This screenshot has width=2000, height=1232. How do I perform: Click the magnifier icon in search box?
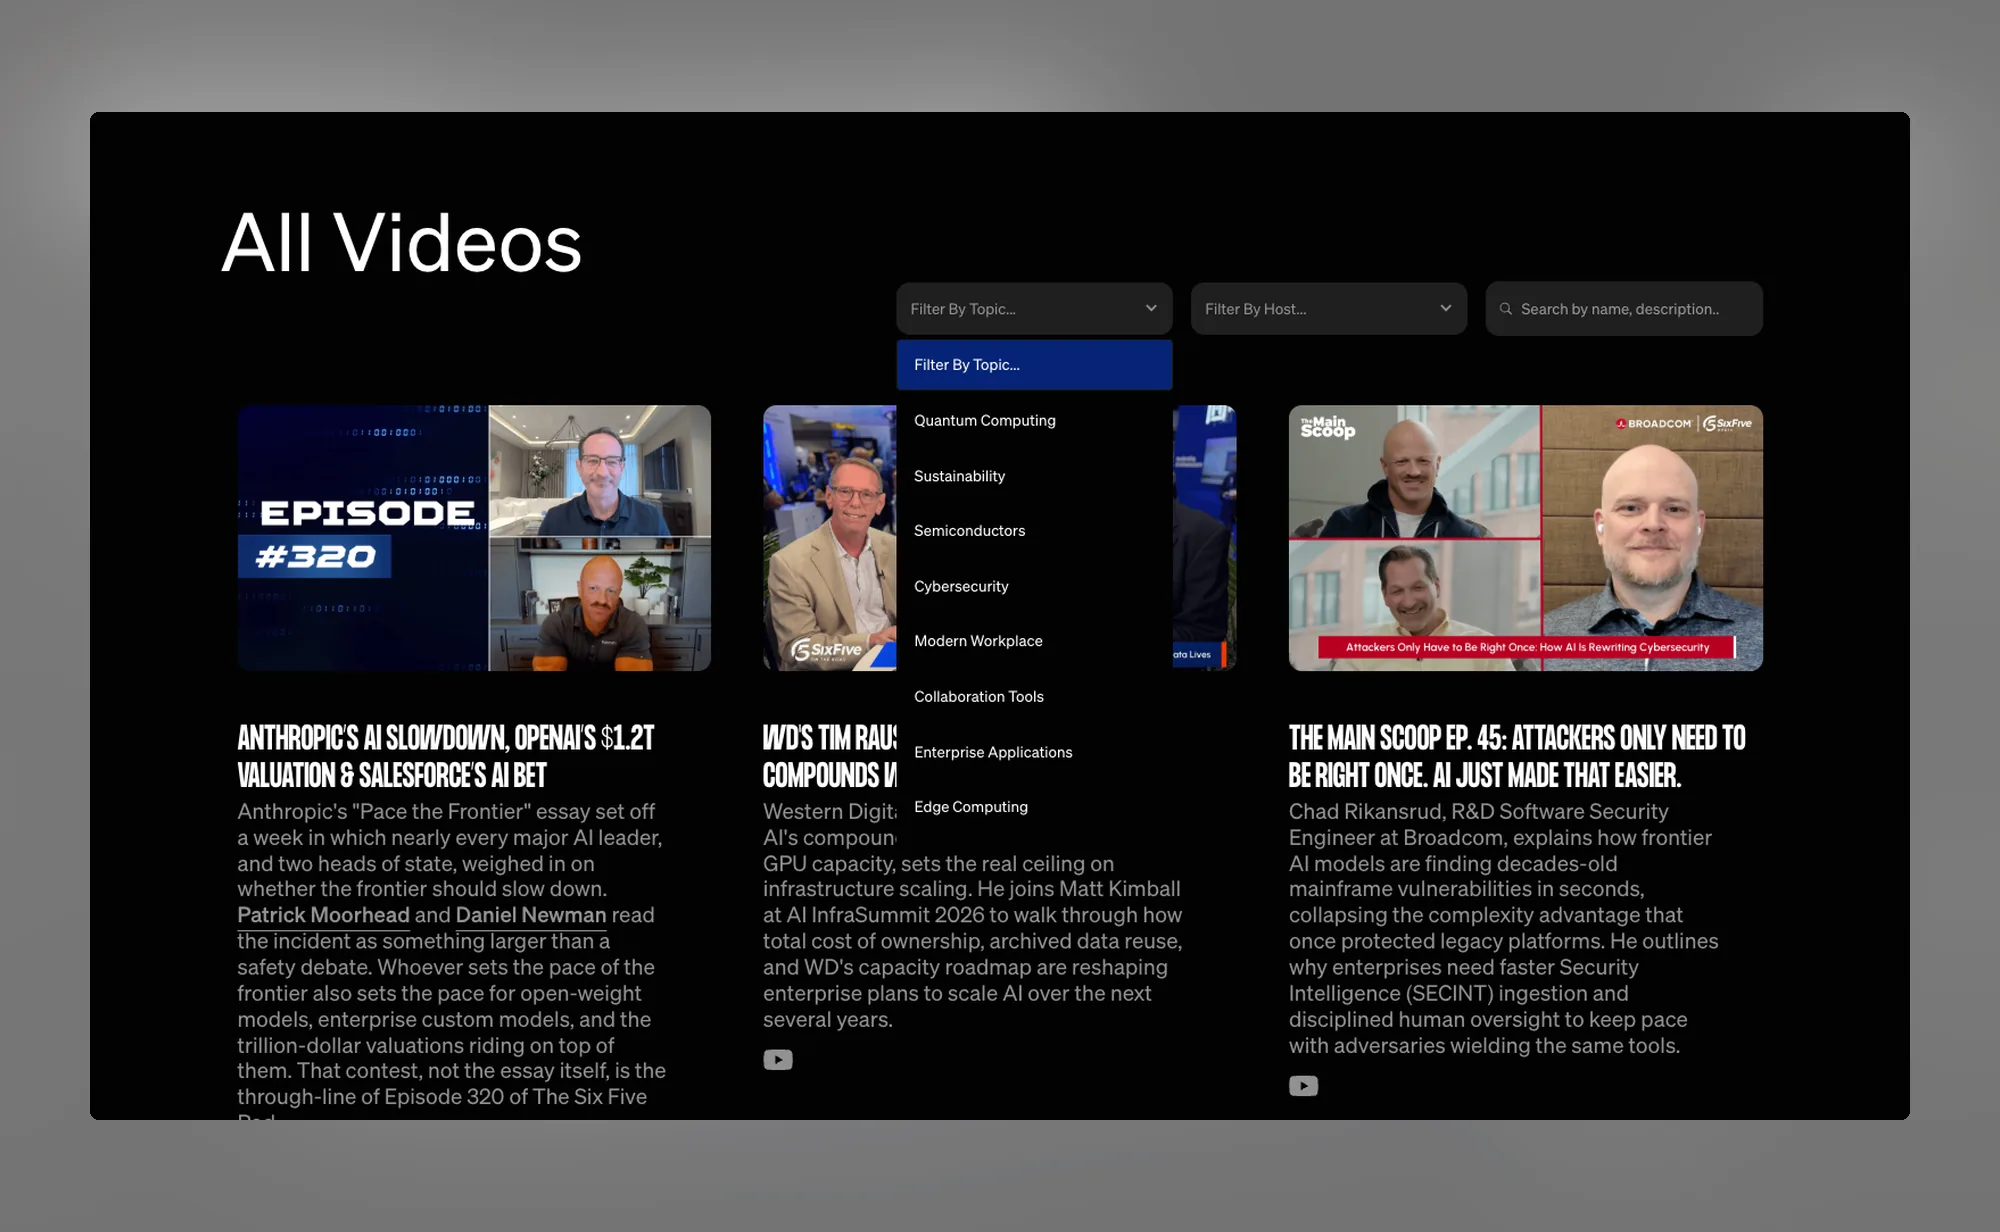(1505, 309)
